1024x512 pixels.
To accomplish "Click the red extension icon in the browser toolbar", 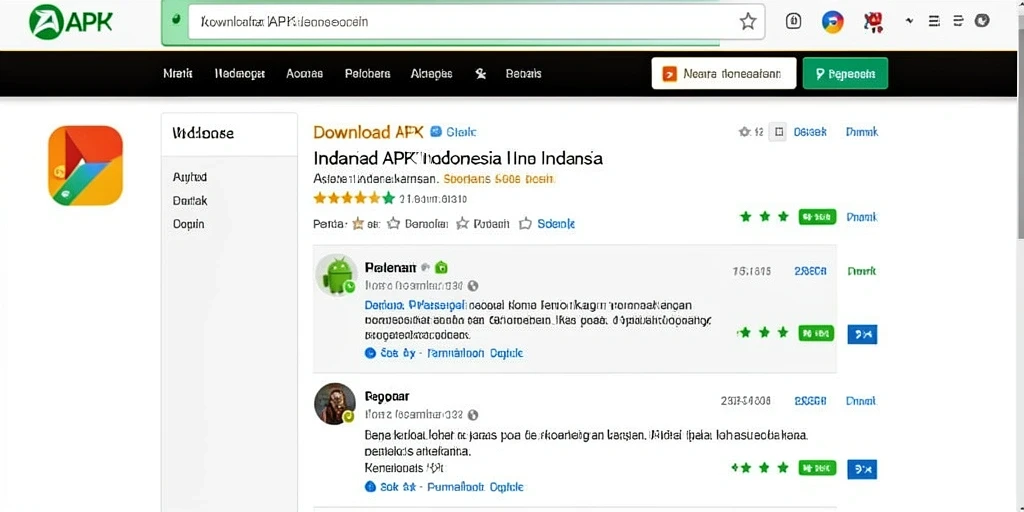I will [872, 22].
